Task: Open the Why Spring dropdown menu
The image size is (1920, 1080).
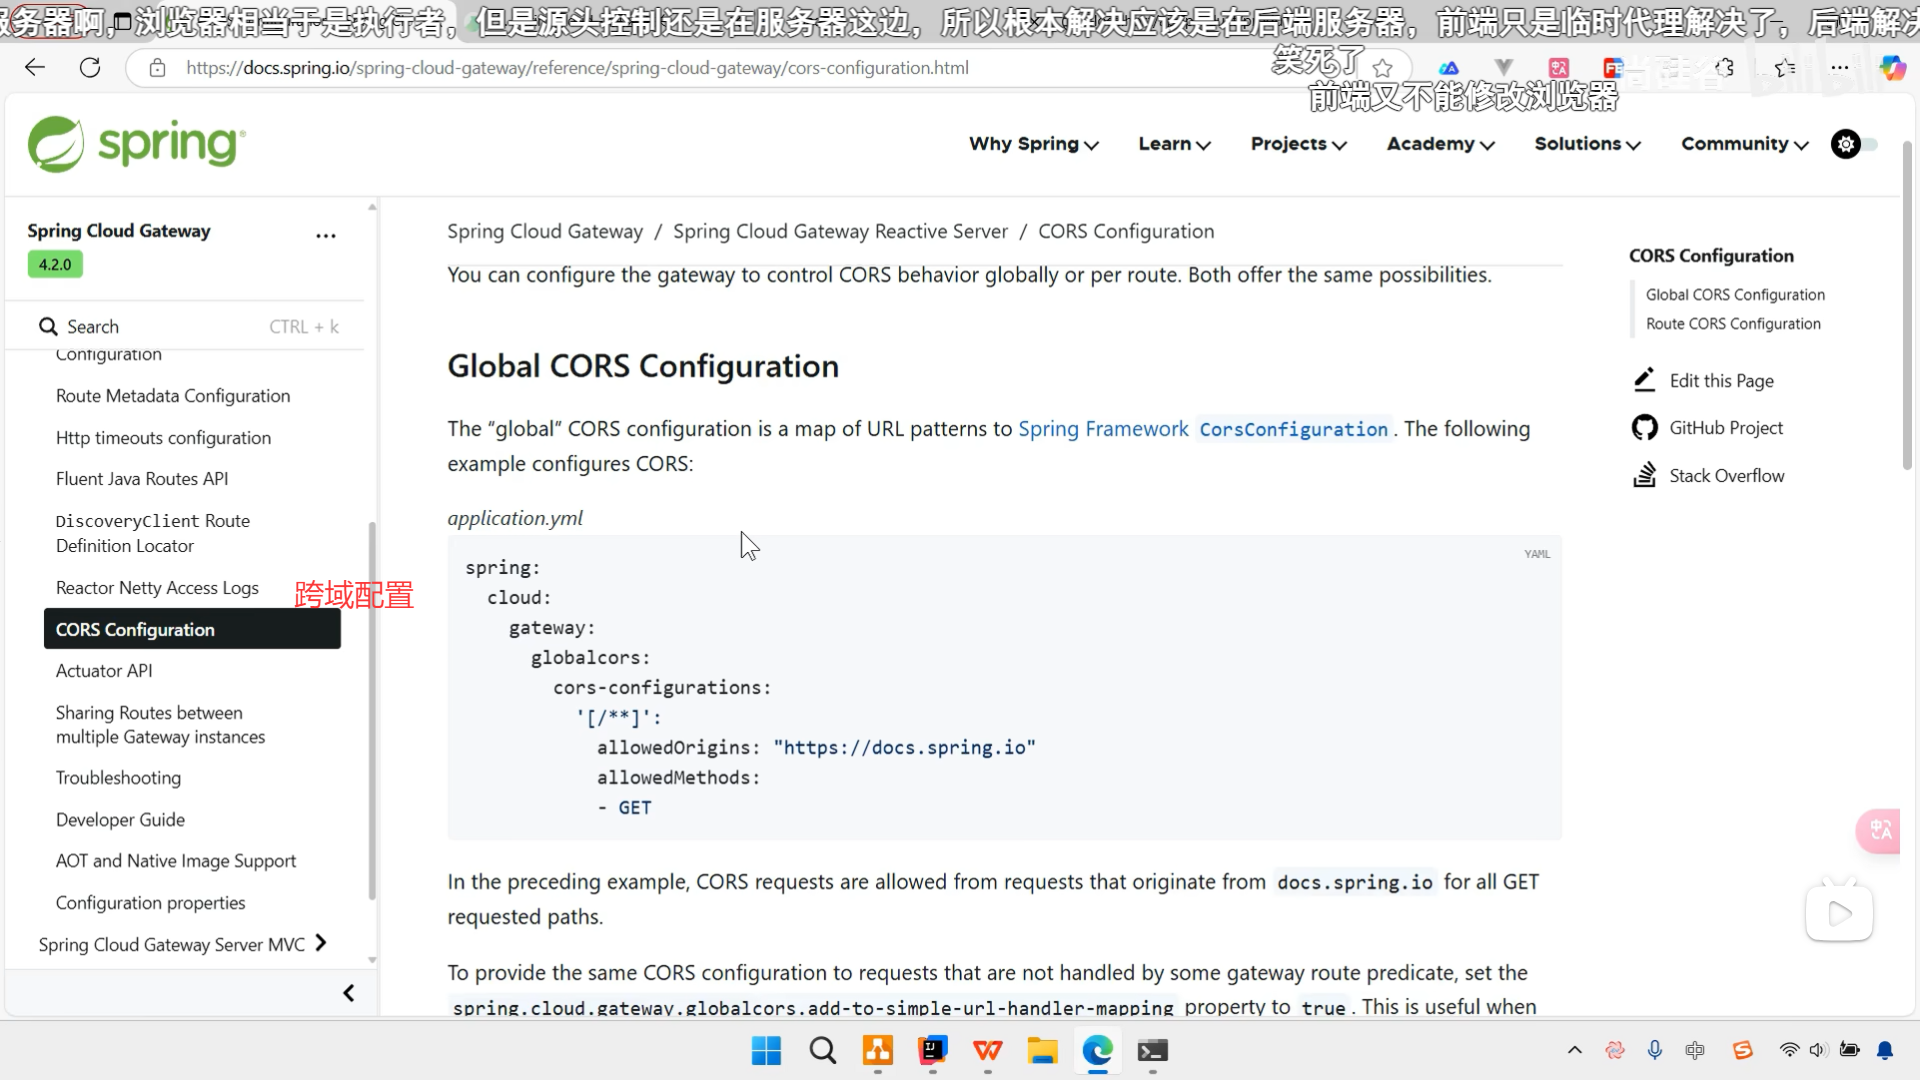Action: 1033,144
